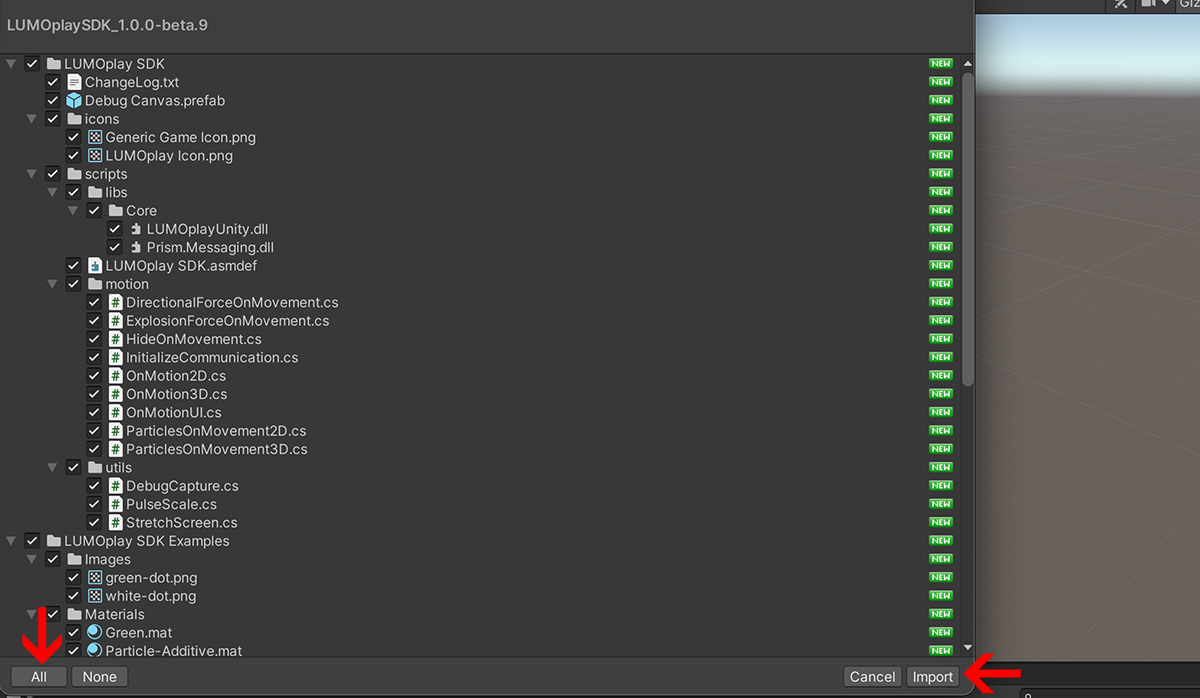The width and height of the screenshot is (1200, 698).
Task: Click the OnMotion2D.cs script icon
Action: [116, 376]
